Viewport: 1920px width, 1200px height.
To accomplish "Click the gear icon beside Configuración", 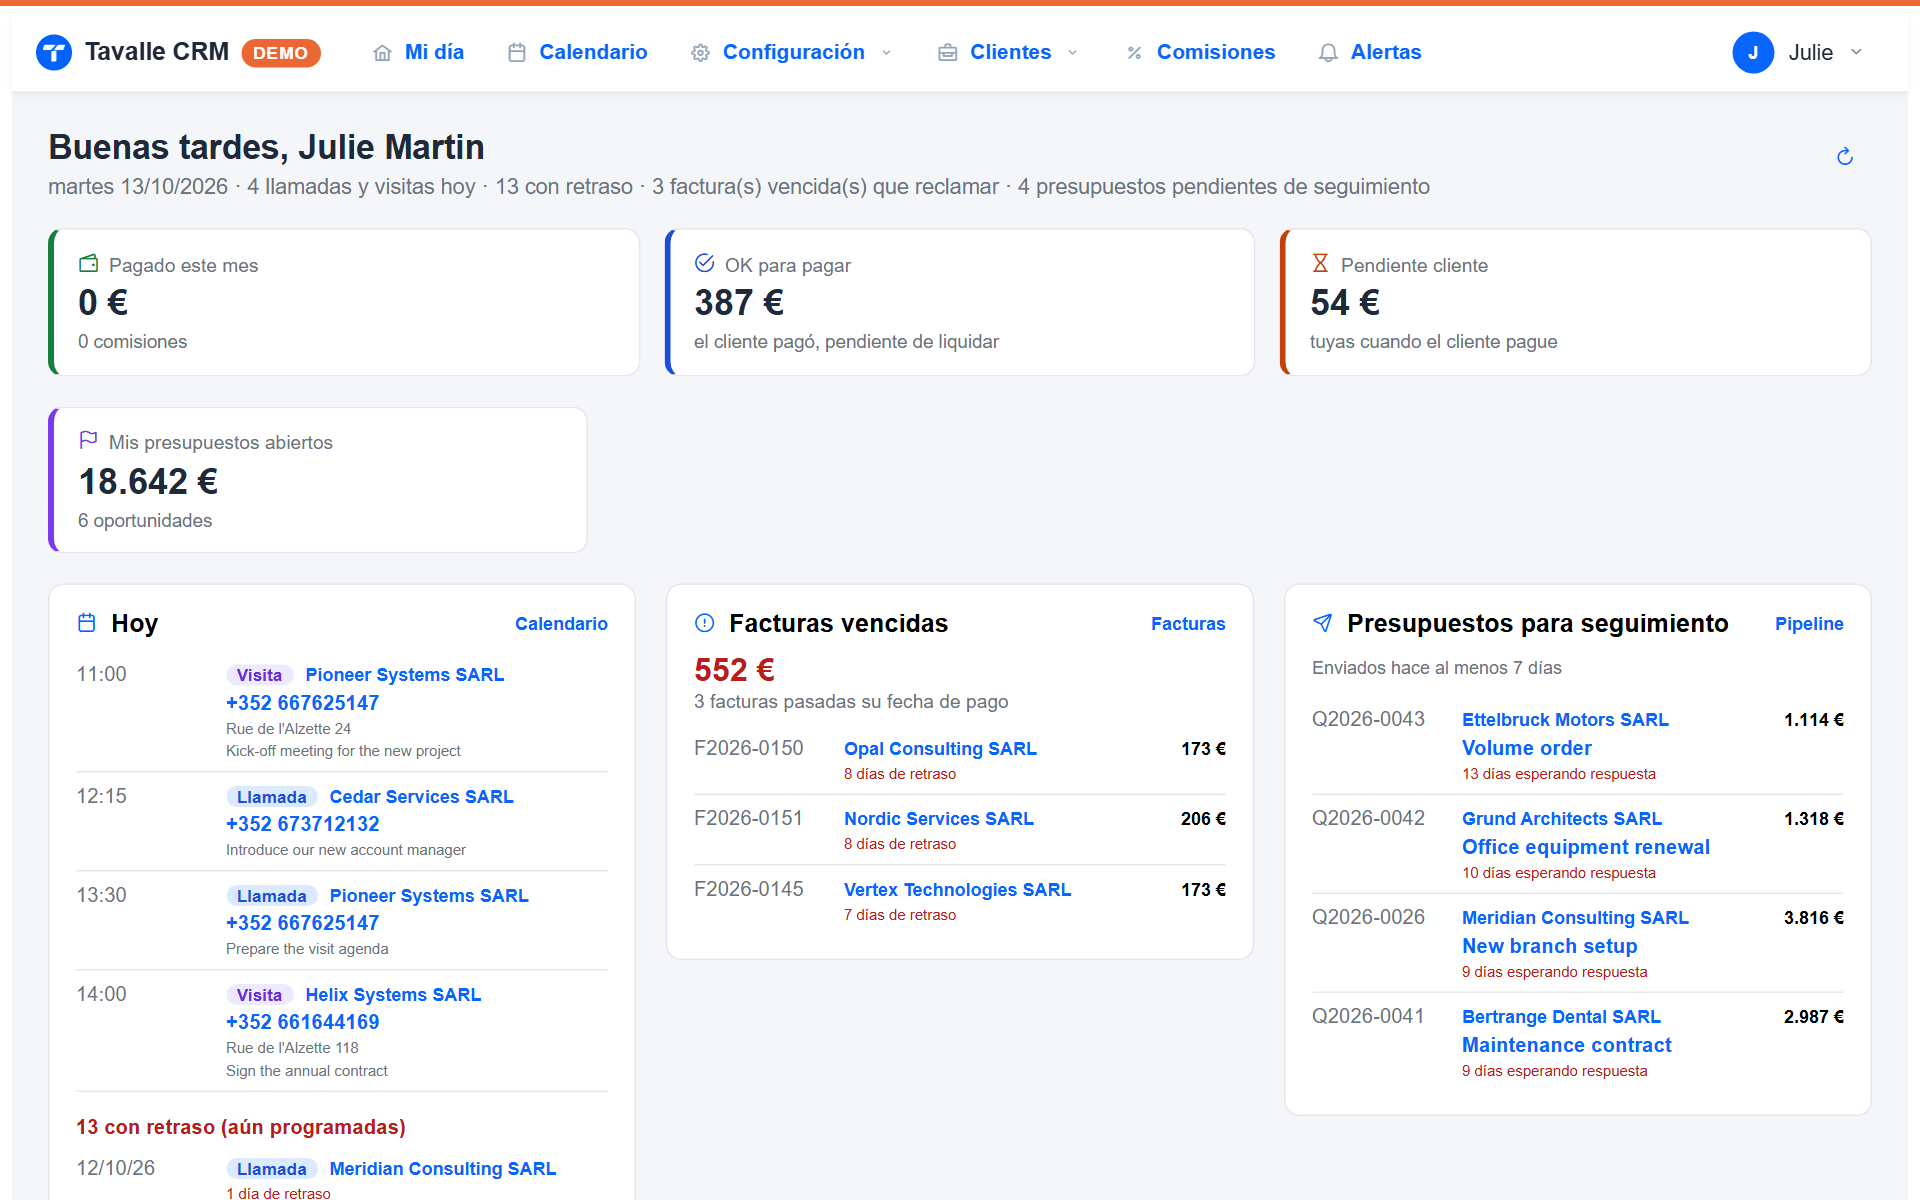I will (x=700, y=53).
